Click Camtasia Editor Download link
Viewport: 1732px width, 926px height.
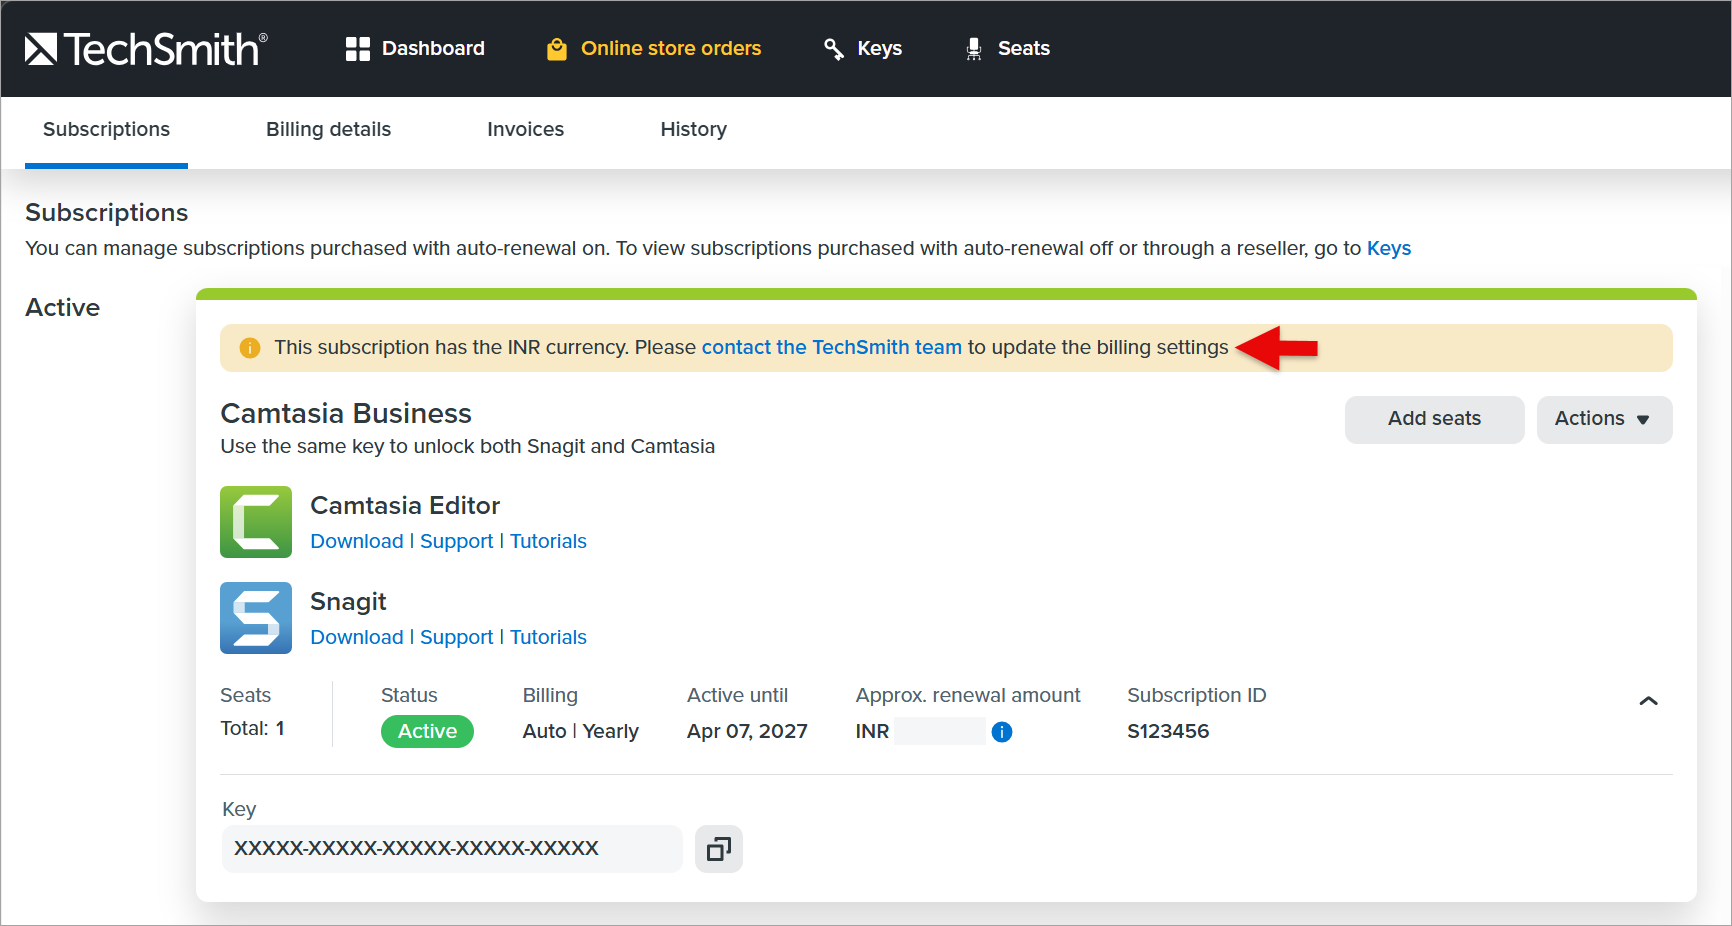357,541
